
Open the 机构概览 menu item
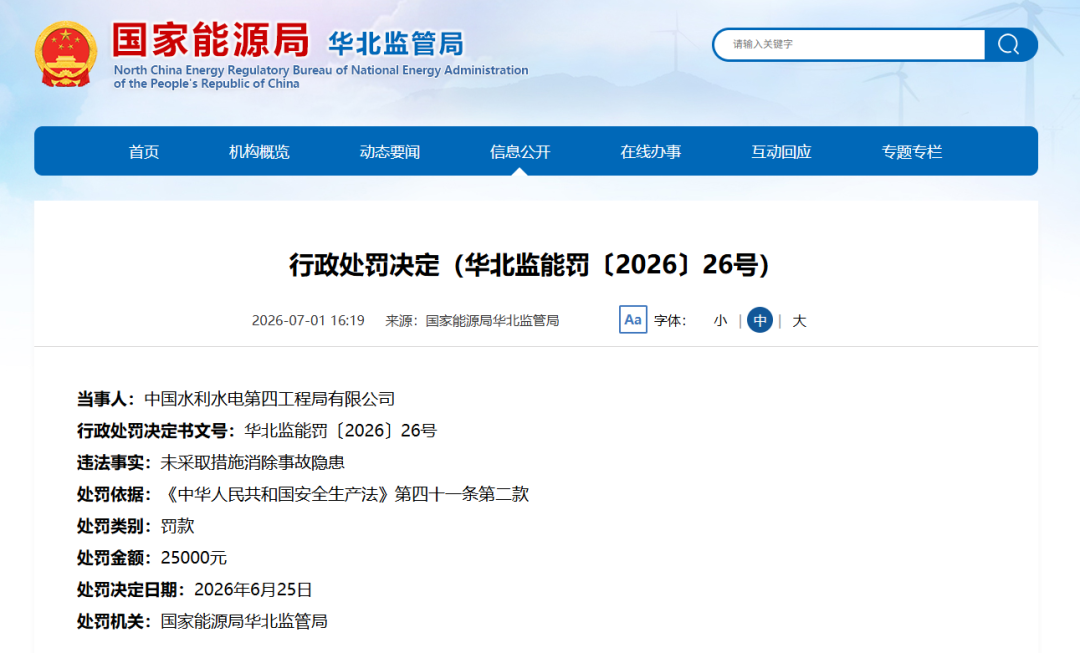(259, 152)
